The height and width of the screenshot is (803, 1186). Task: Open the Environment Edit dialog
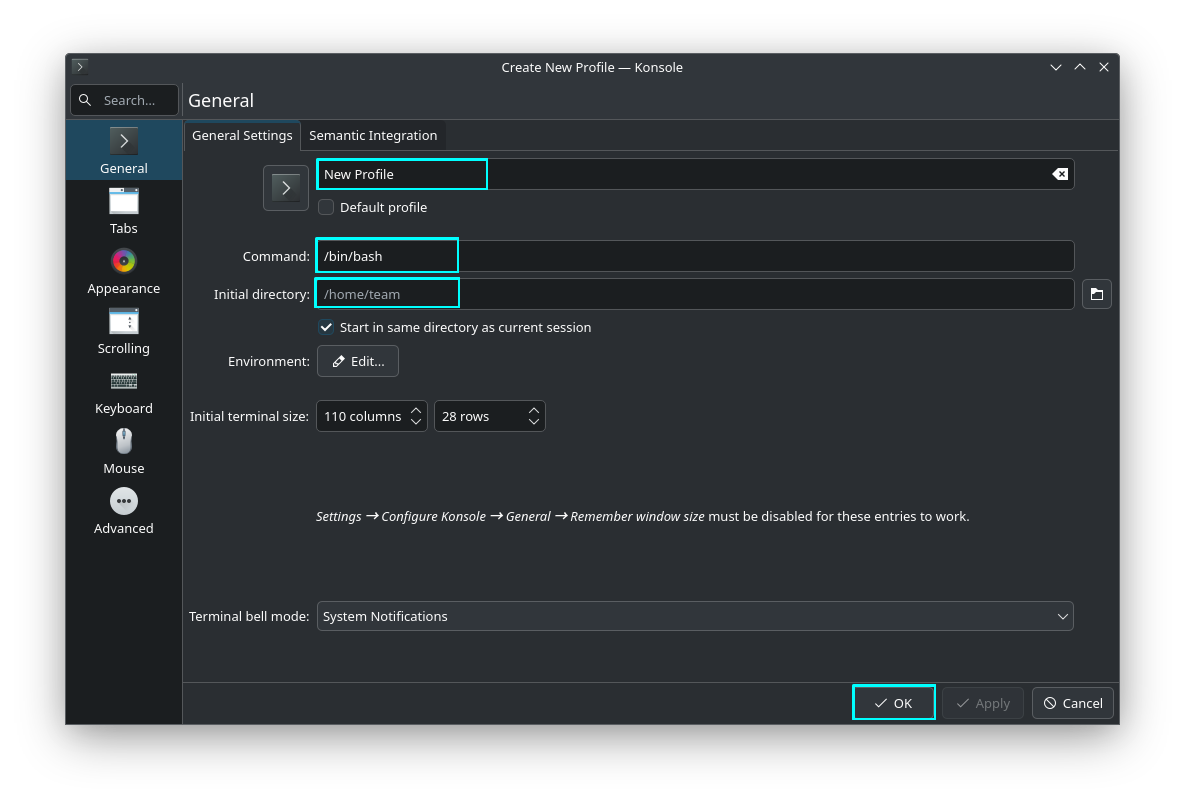(x=357, y=361)
